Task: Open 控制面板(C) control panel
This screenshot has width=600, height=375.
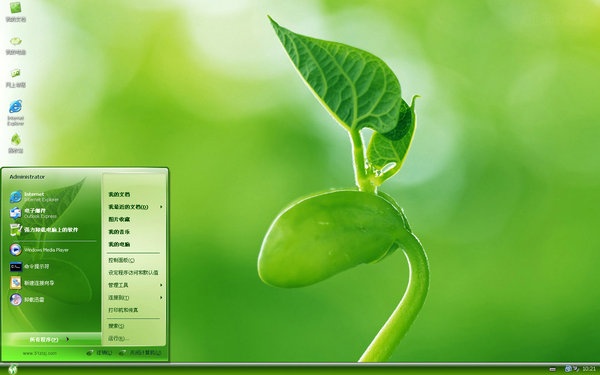Action: pyautogui.click(x=121, y=260)
